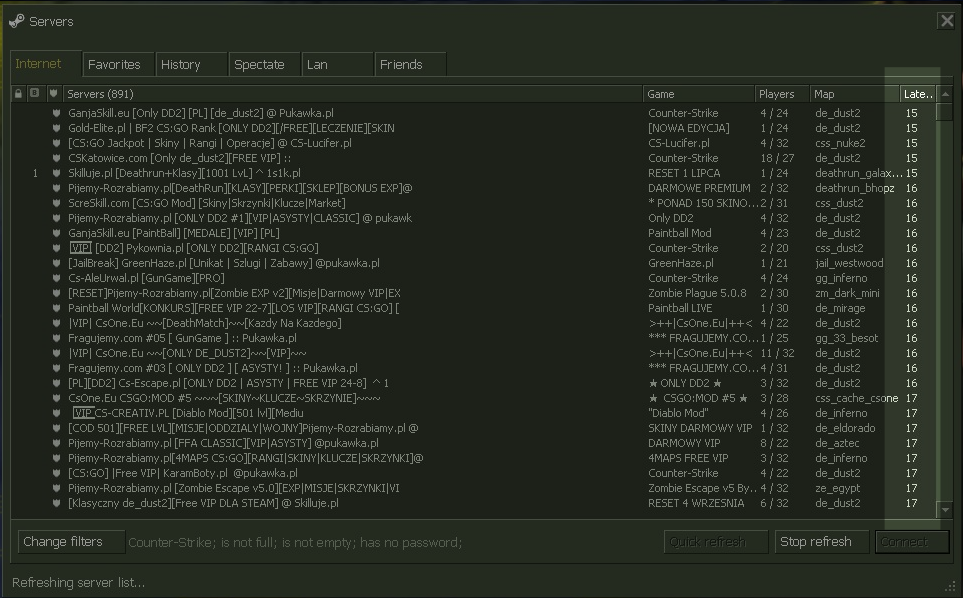This screenshot has height=598, width=963.
Task: Sort by VAC shield column header icon
Action: (x=53, y=93)
